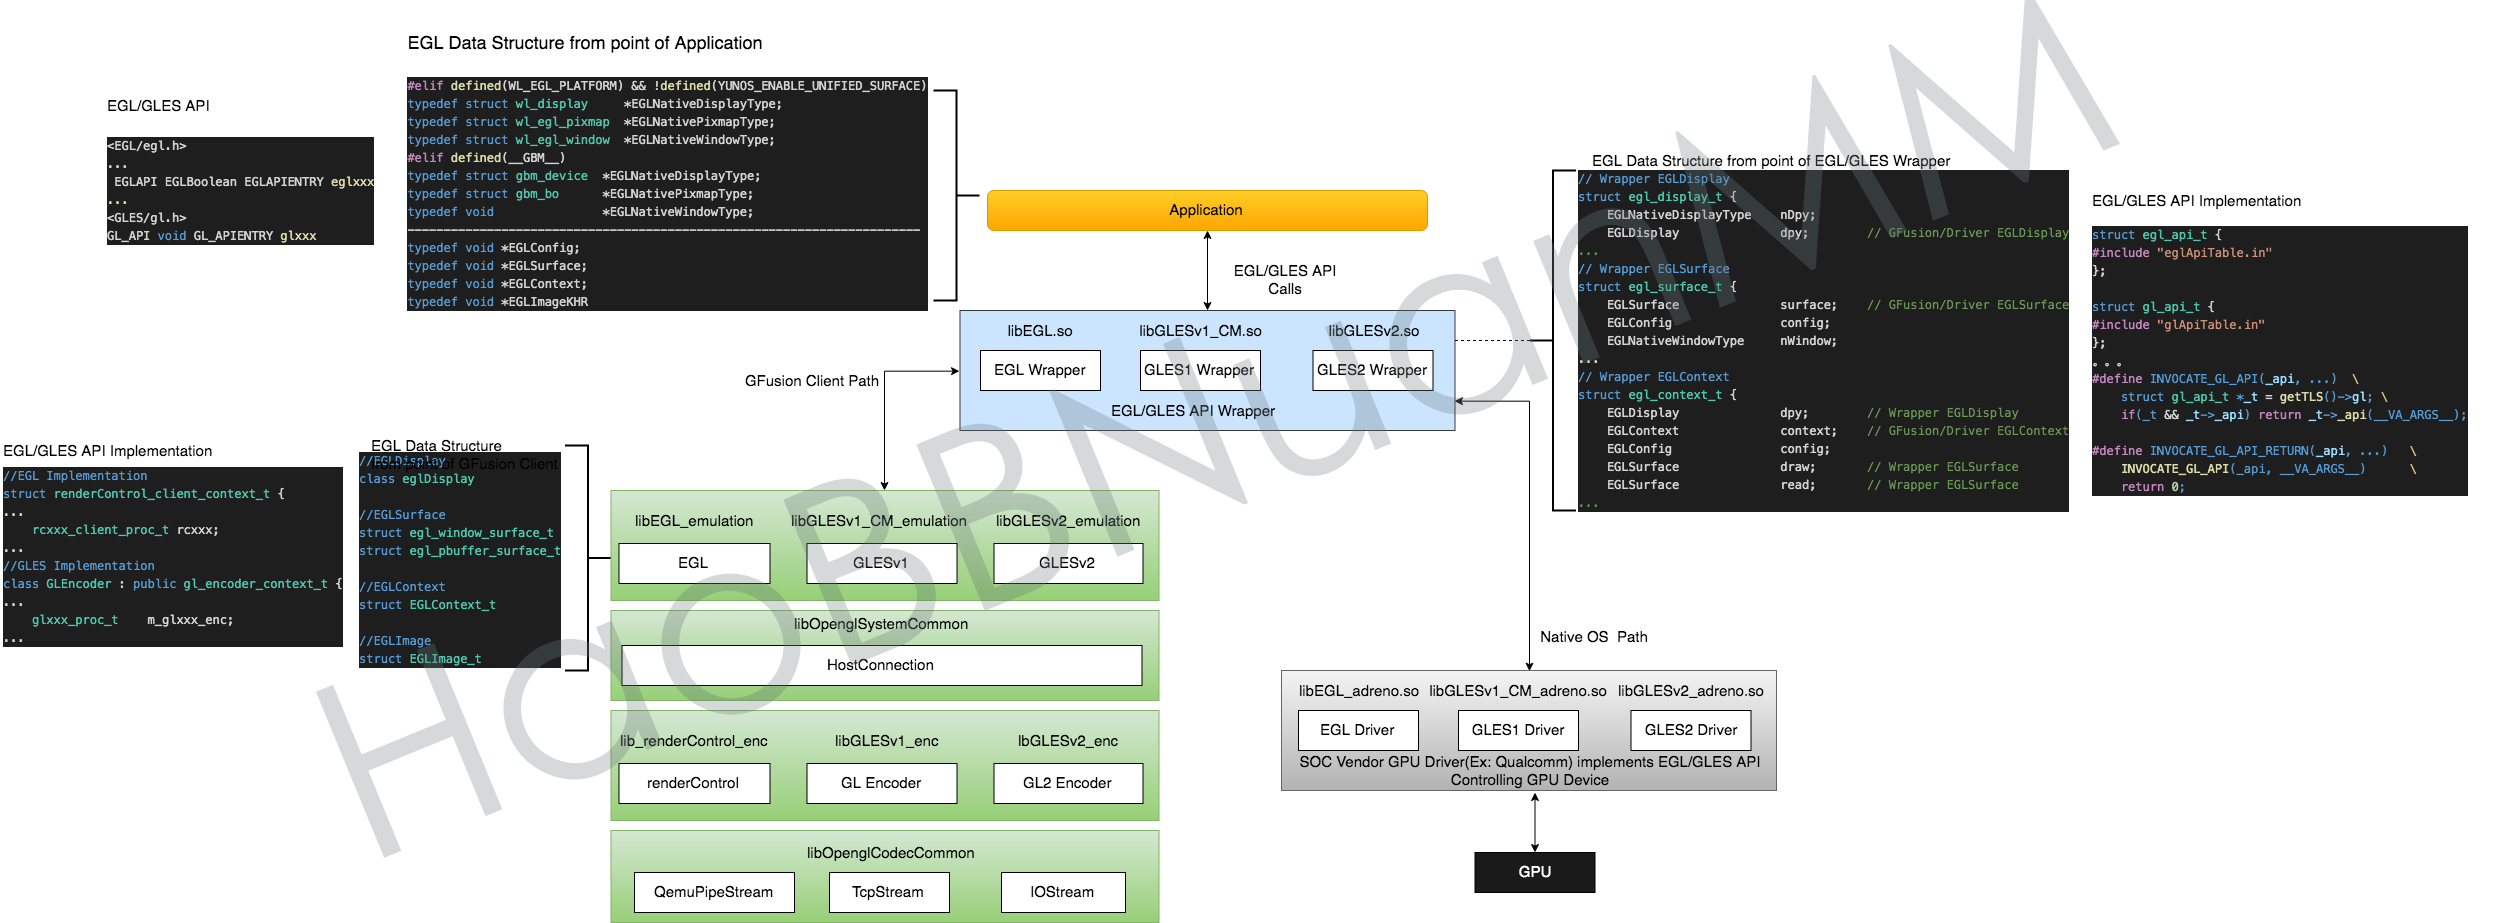Select the GLESv2 emulation box

click(1068, 562)
